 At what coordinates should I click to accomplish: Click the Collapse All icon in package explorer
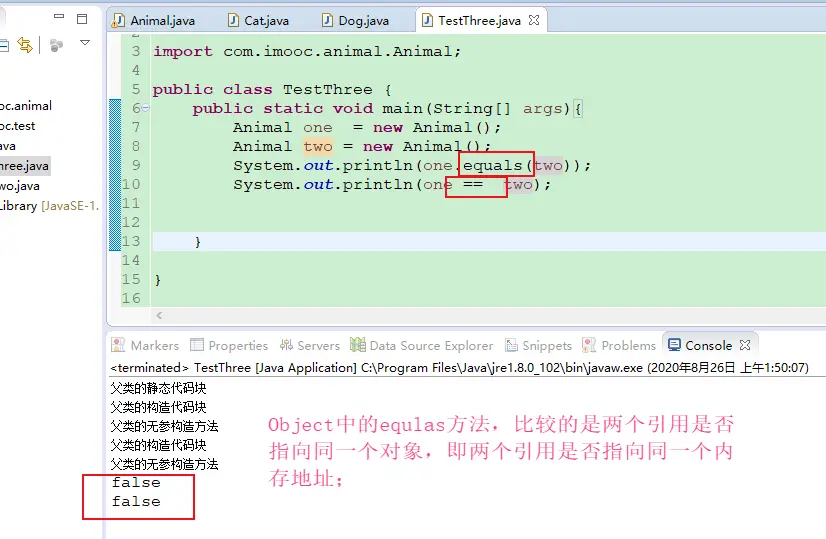4,45
